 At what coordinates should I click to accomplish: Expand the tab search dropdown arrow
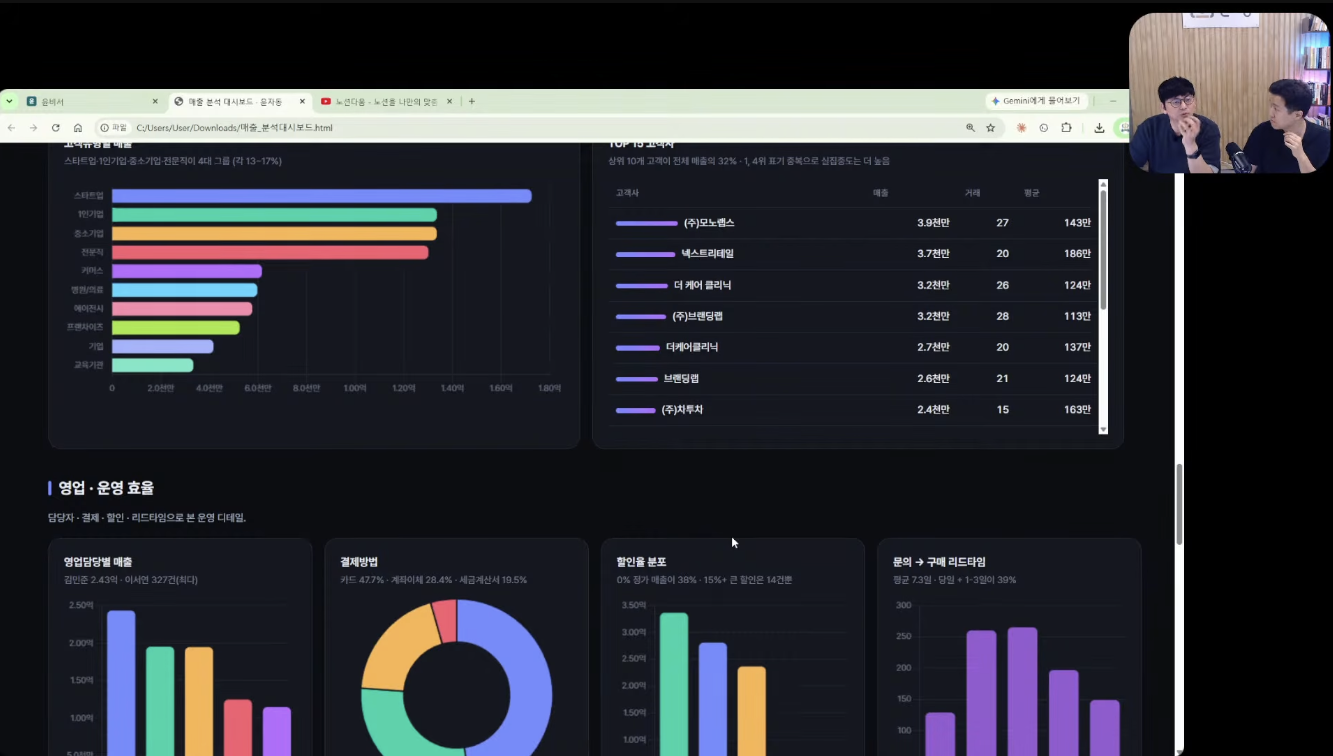pos(9,101)
